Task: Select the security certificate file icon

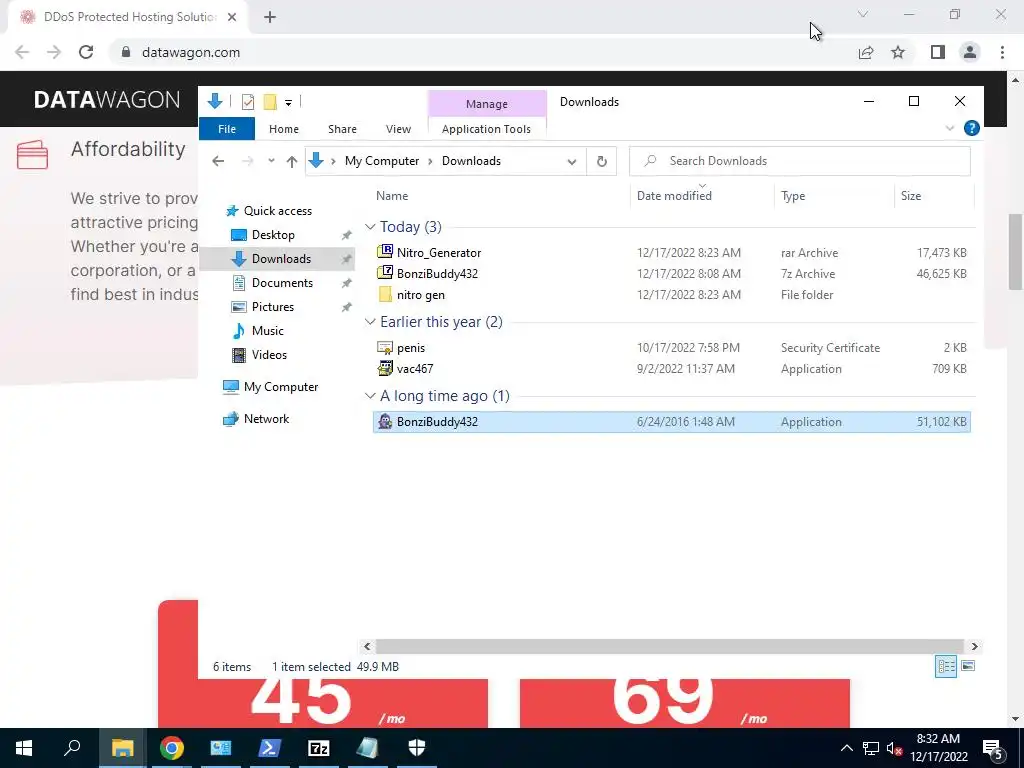Action: (385, 347)
